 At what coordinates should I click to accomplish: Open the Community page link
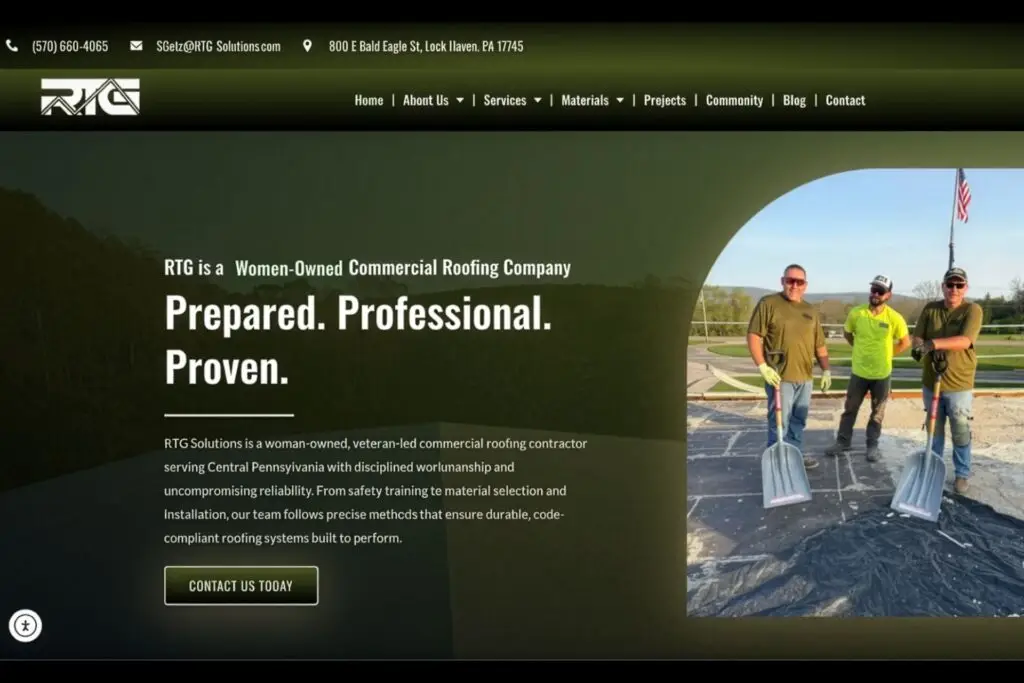pyautogui.click(x=734, y=101)
